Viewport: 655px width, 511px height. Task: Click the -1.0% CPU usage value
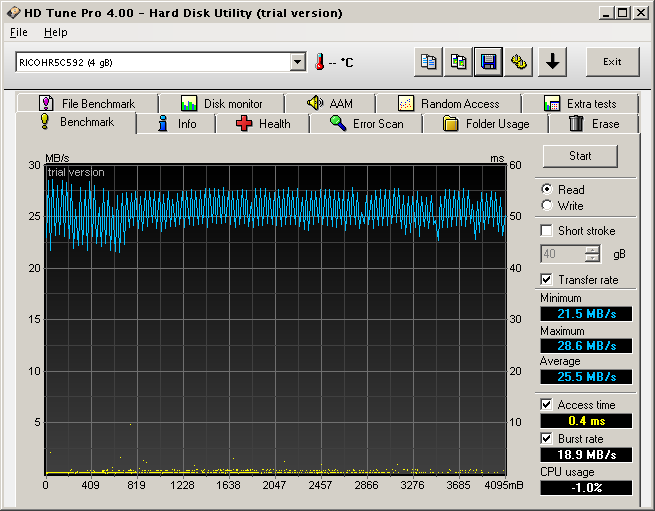pos(586,488)
